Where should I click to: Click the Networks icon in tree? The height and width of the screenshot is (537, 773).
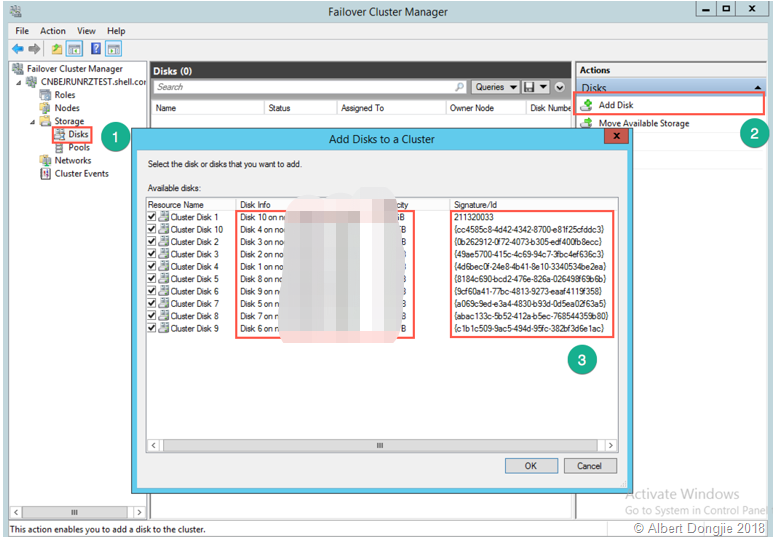click(x=45, y=160)
